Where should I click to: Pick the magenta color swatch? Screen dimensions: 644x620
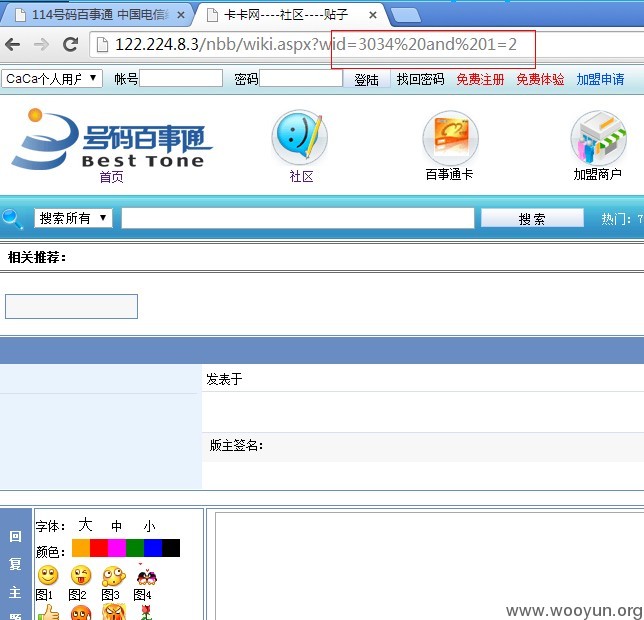pyautogui.click(x=117, y=548)
